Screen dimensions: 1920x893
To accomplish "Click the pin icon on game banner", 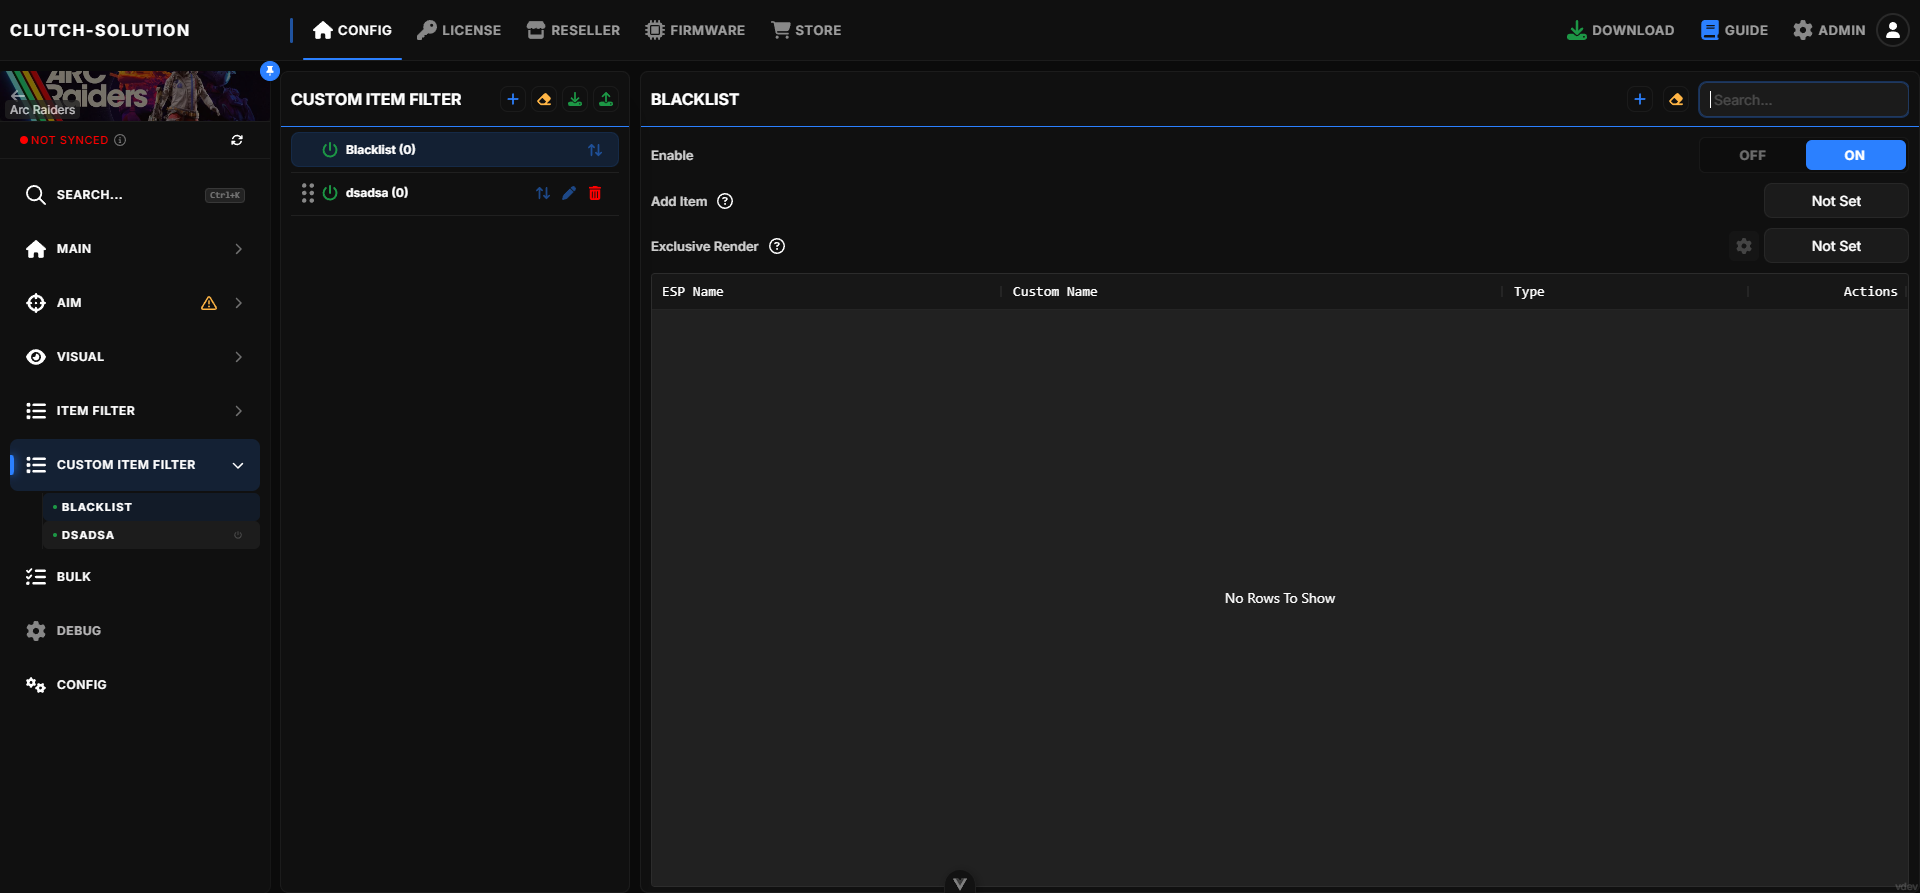I will coord(269,71).
